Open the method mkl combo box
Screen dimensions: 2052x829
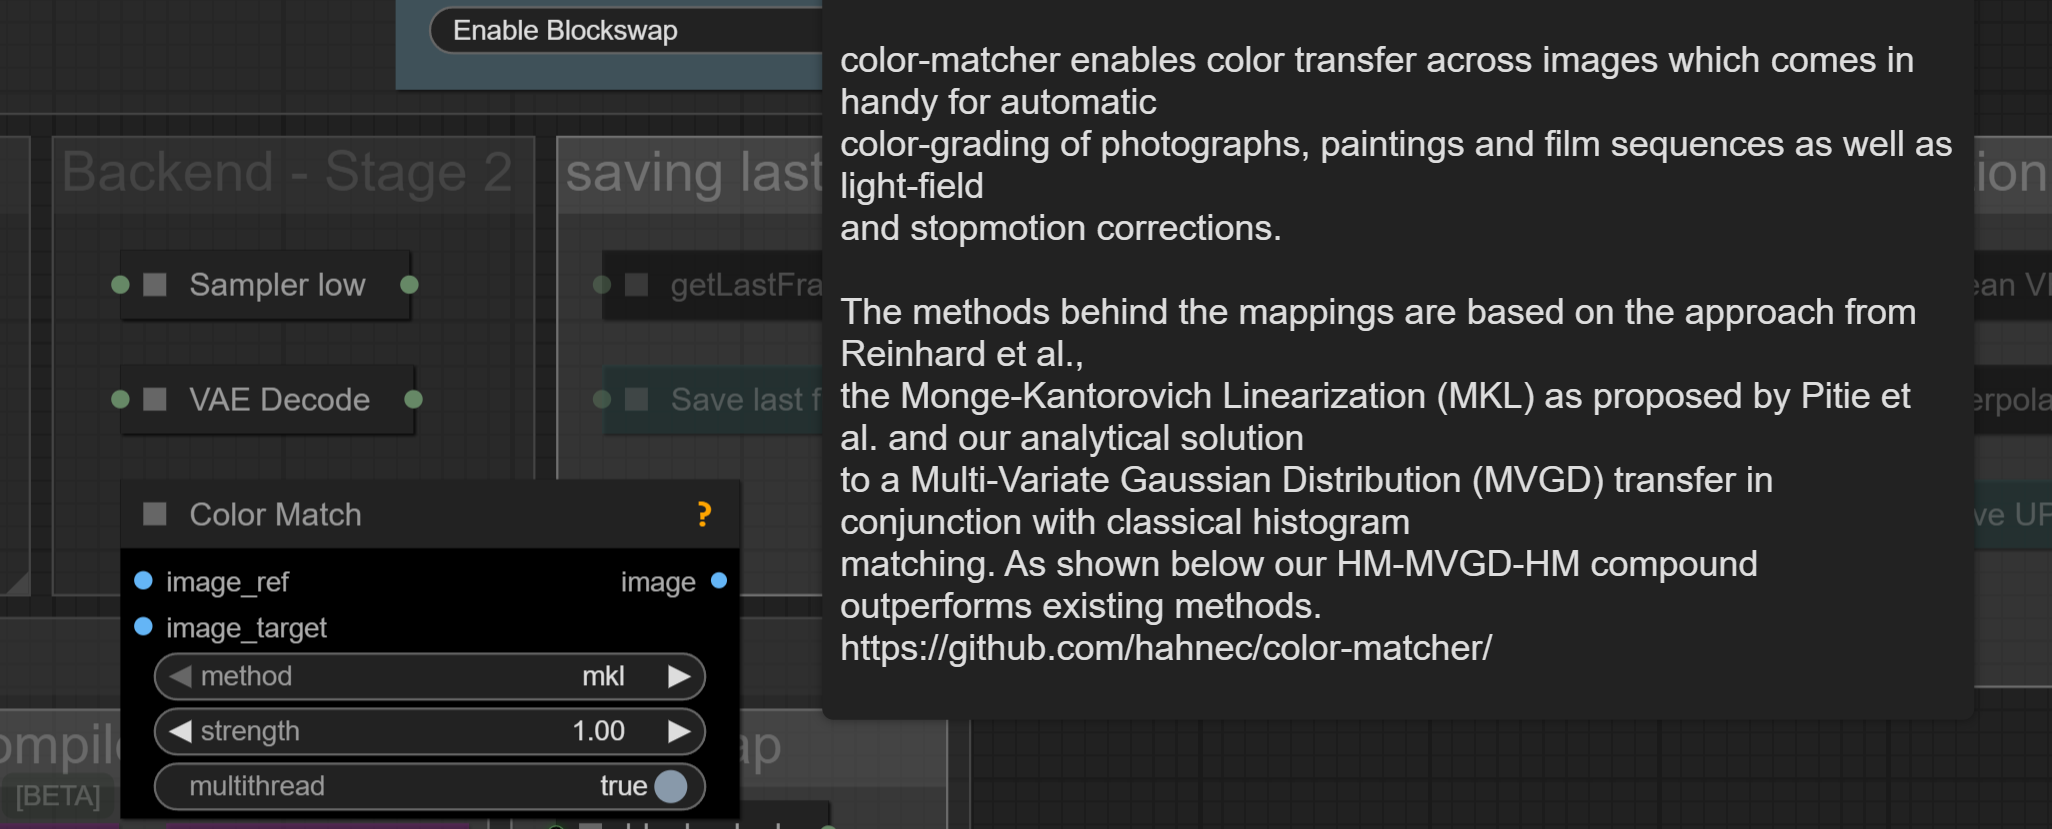pos(430,677)
